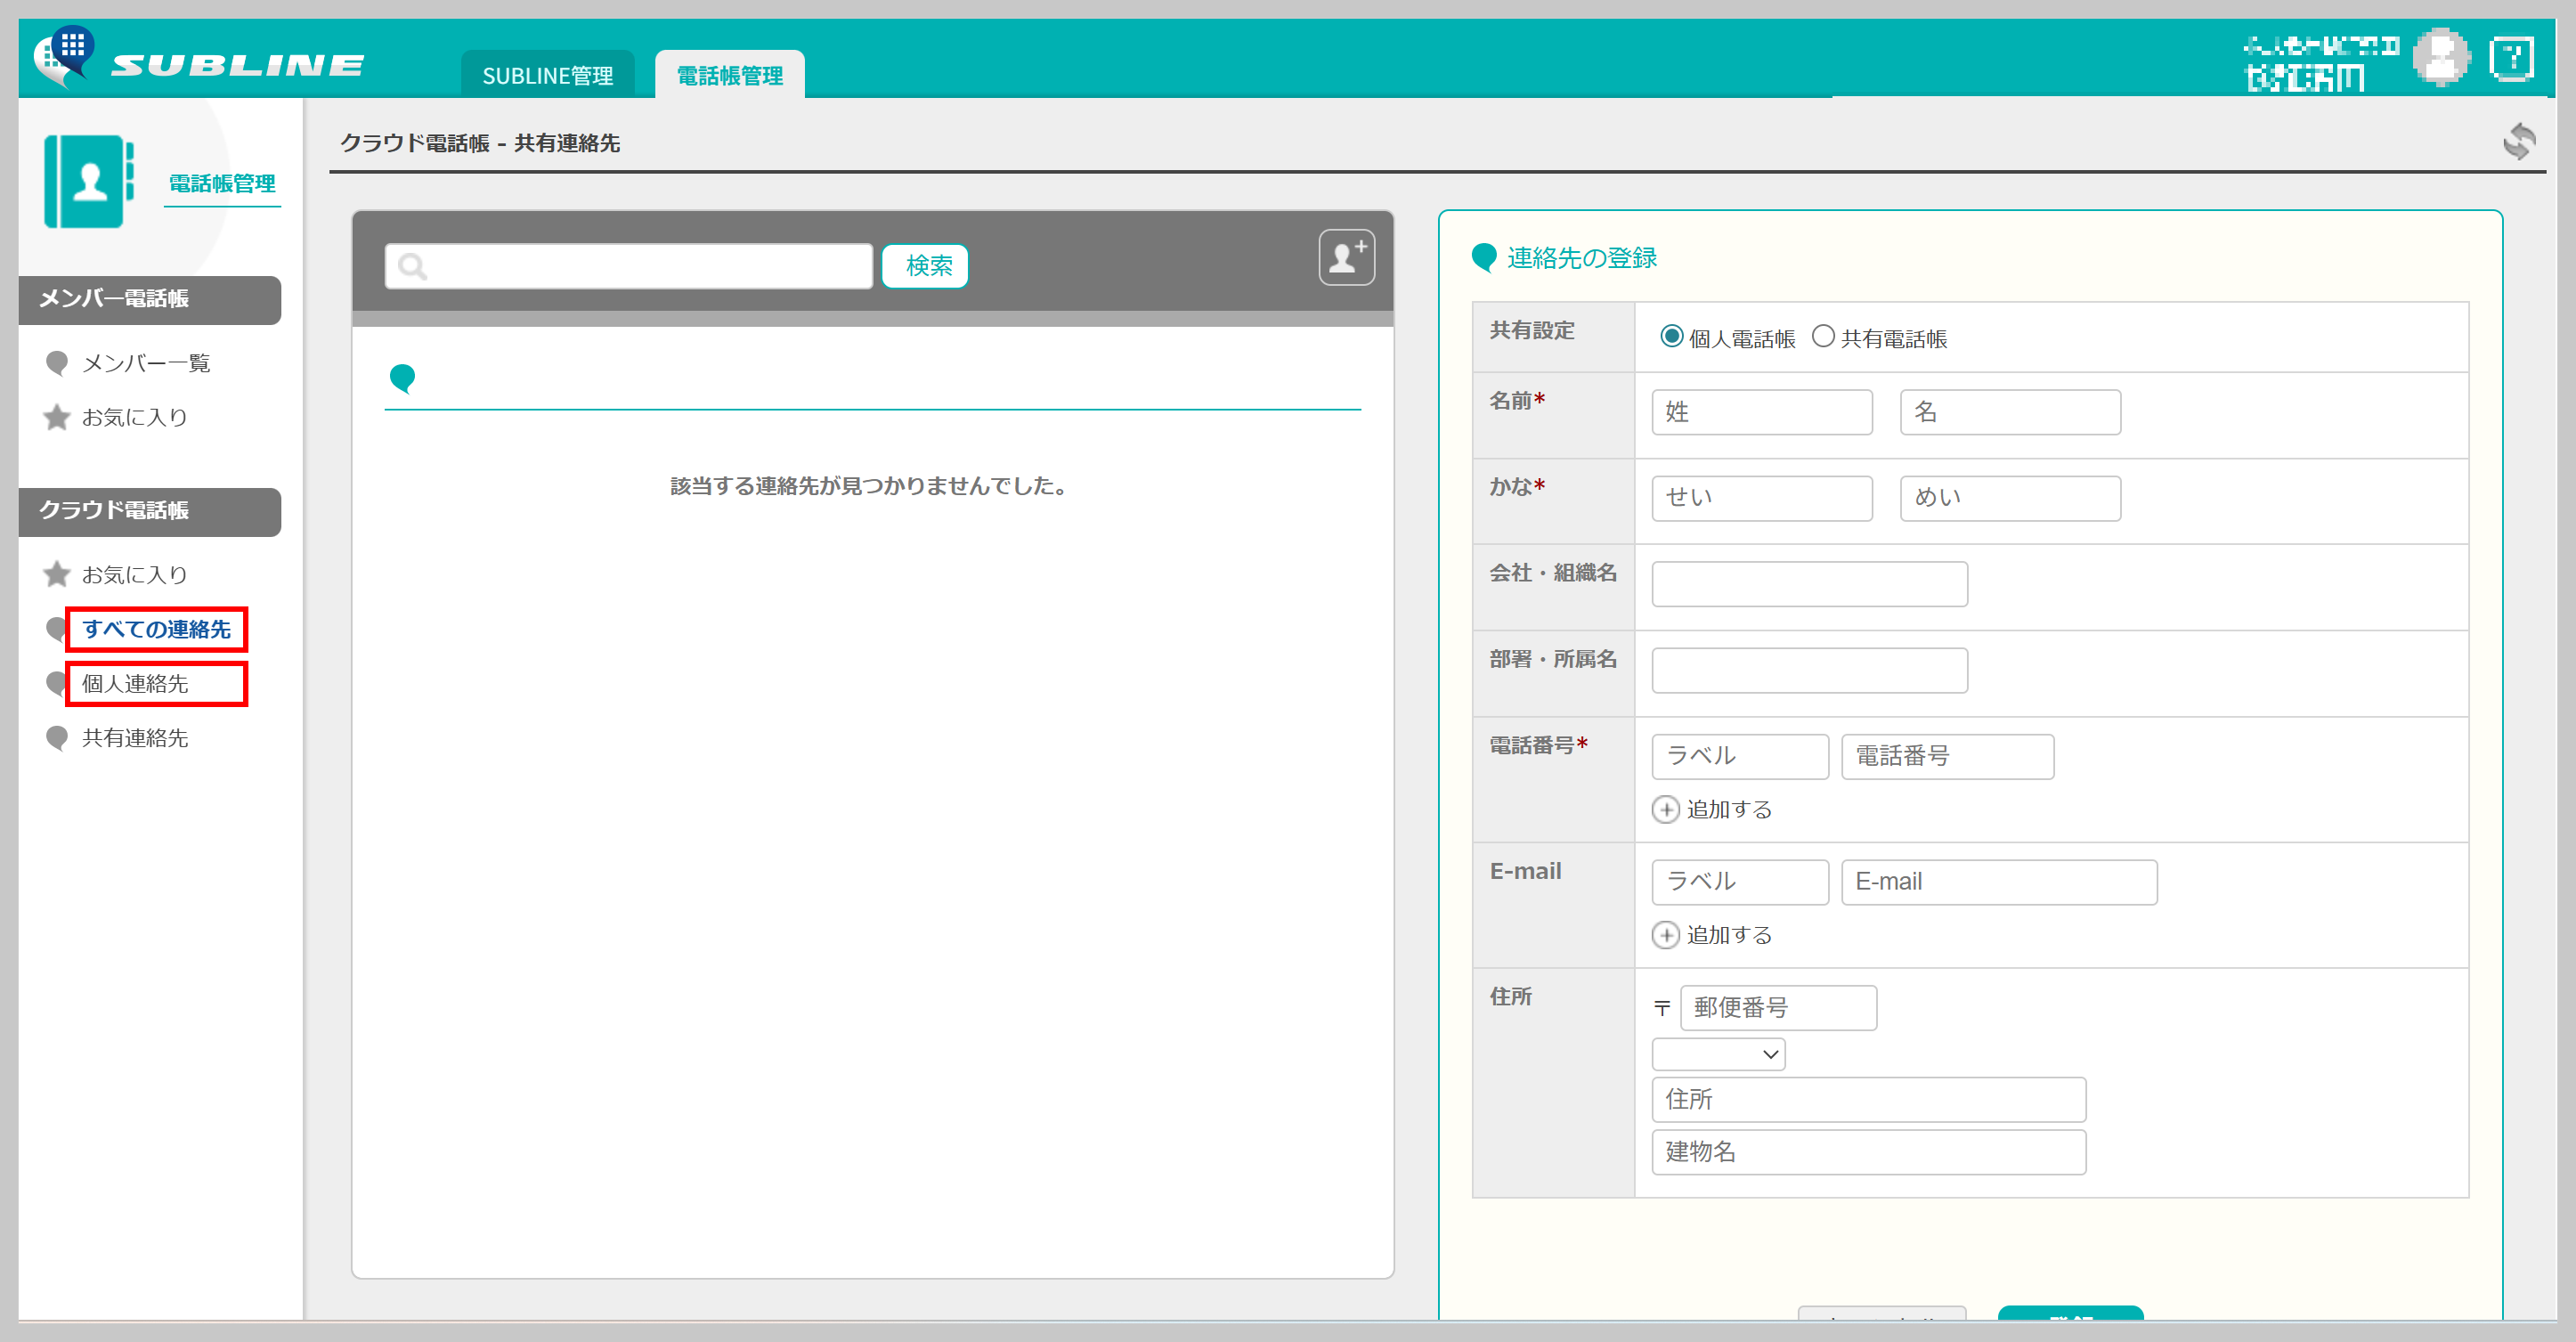This screenshot has height=1342, width=2576.
Task: Select the 共有電話帳 radio button
Action: tap(1823, 337)
